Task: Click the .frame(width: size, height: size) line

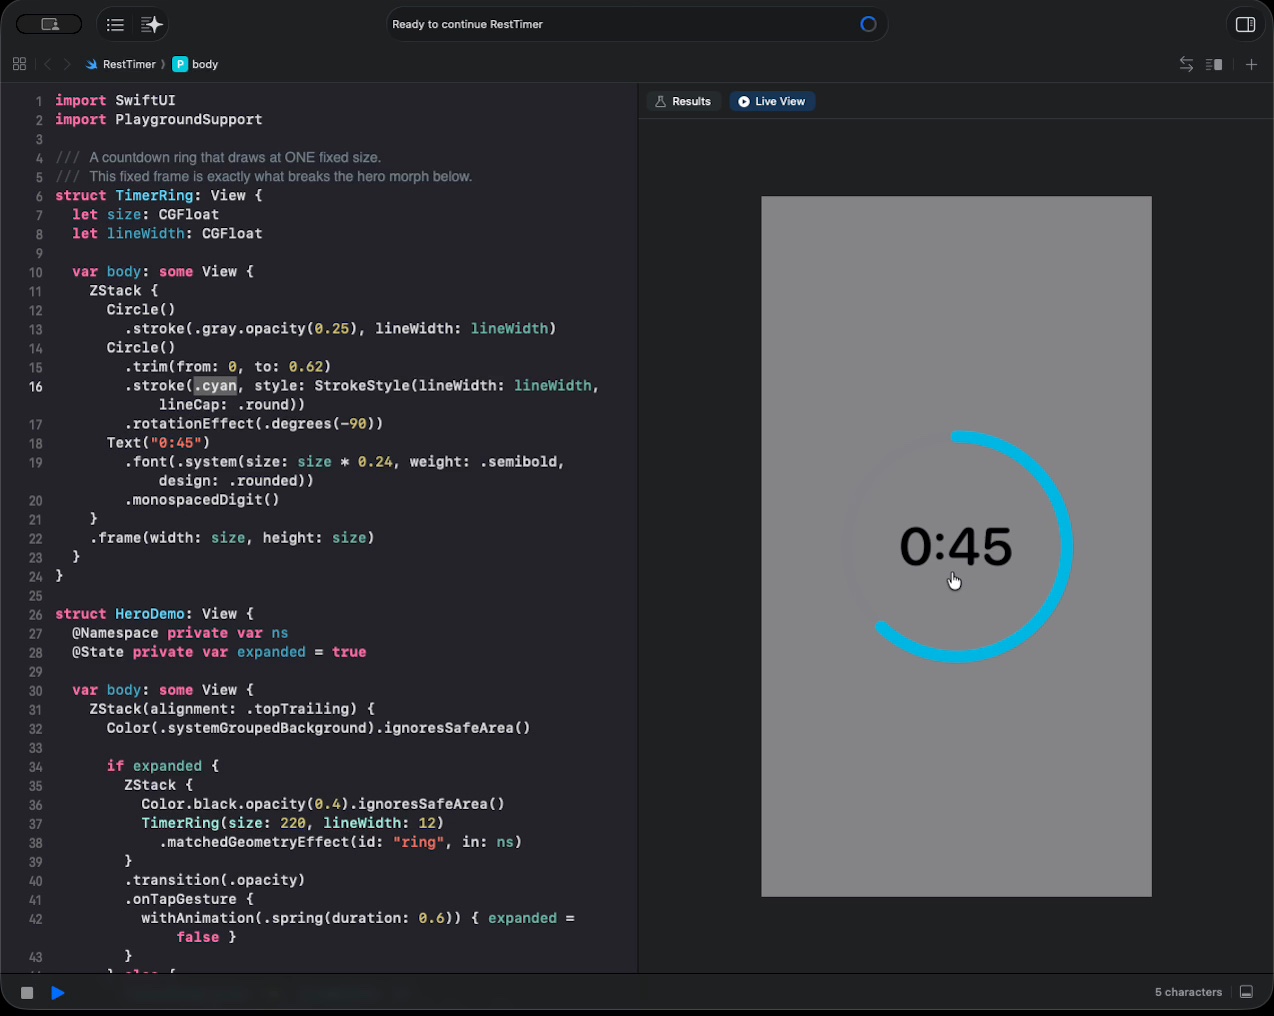Action: 232,538
